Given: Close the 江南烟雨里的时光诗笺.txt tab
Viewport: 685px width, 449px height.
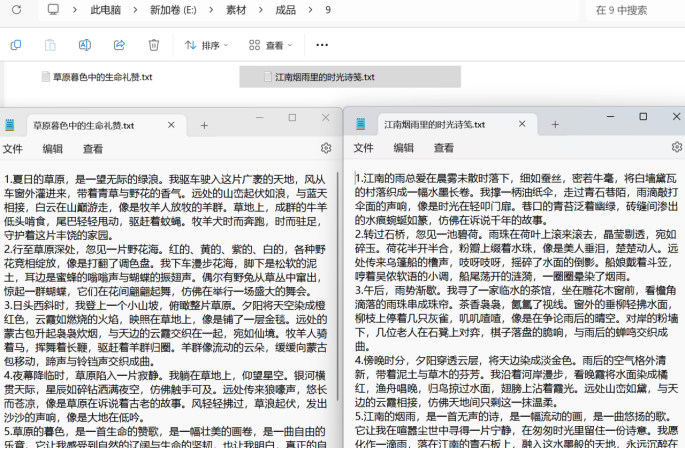Looking at the screenshot, I should pyautogui.click(x=522, y=124).
